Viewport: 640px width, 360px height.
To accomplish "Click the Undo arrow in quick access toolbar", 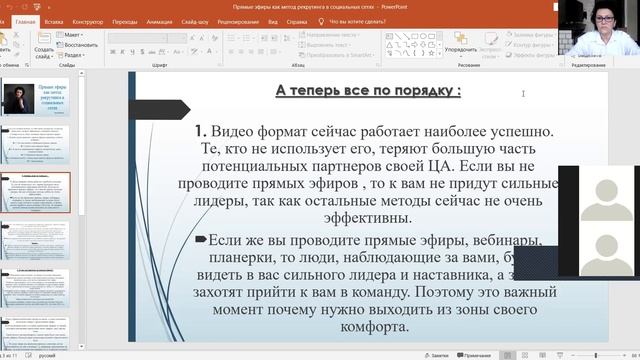I will 10,7.
